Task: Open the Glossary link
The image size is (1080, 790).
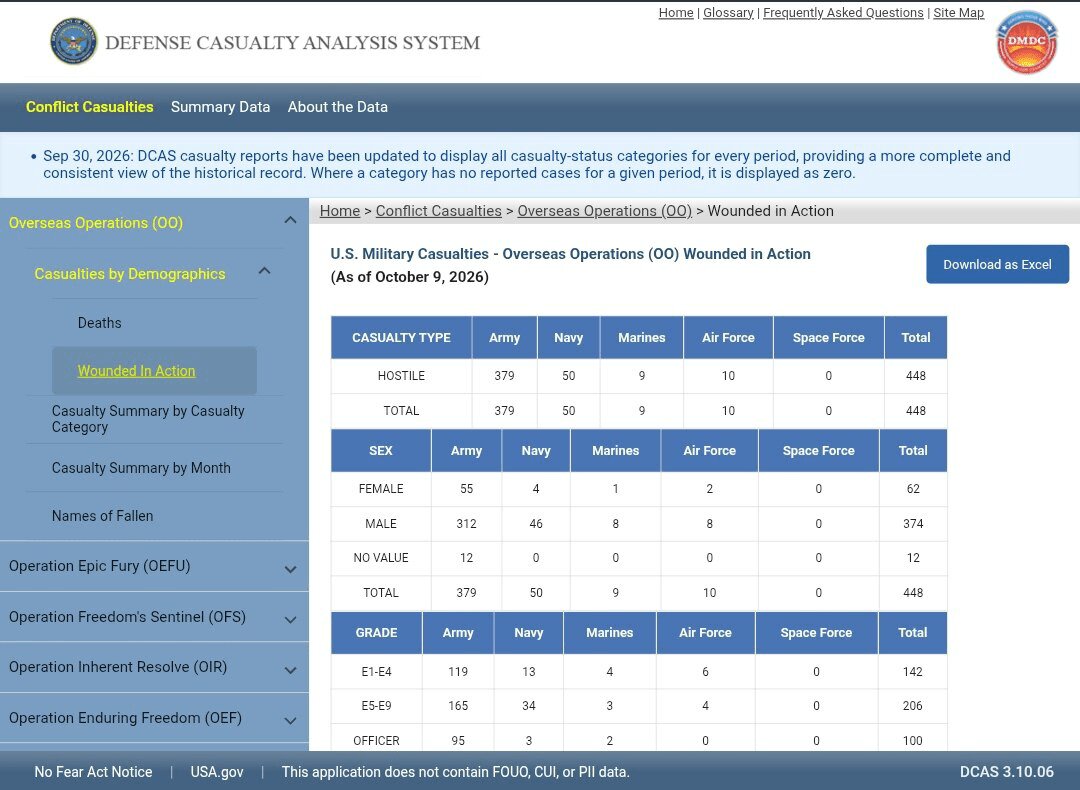Action: 728,12
